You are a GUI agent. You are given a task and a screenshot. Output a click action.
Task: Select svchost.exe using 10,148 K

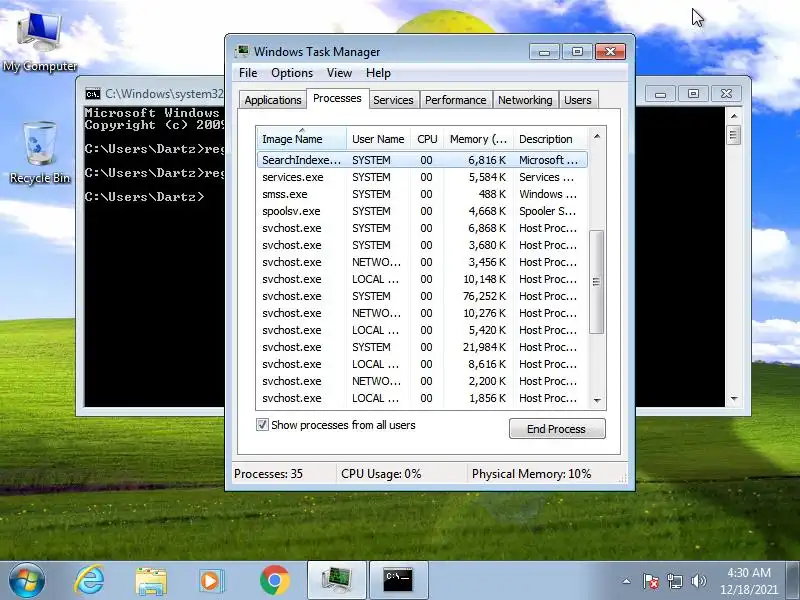[x=422, y=279]
